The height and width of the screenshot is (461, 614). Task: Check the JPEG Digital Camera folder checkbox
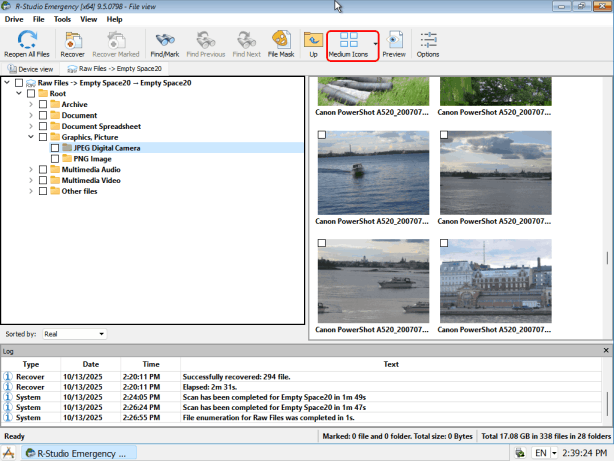pyautogui.click(x=54, y=148)
